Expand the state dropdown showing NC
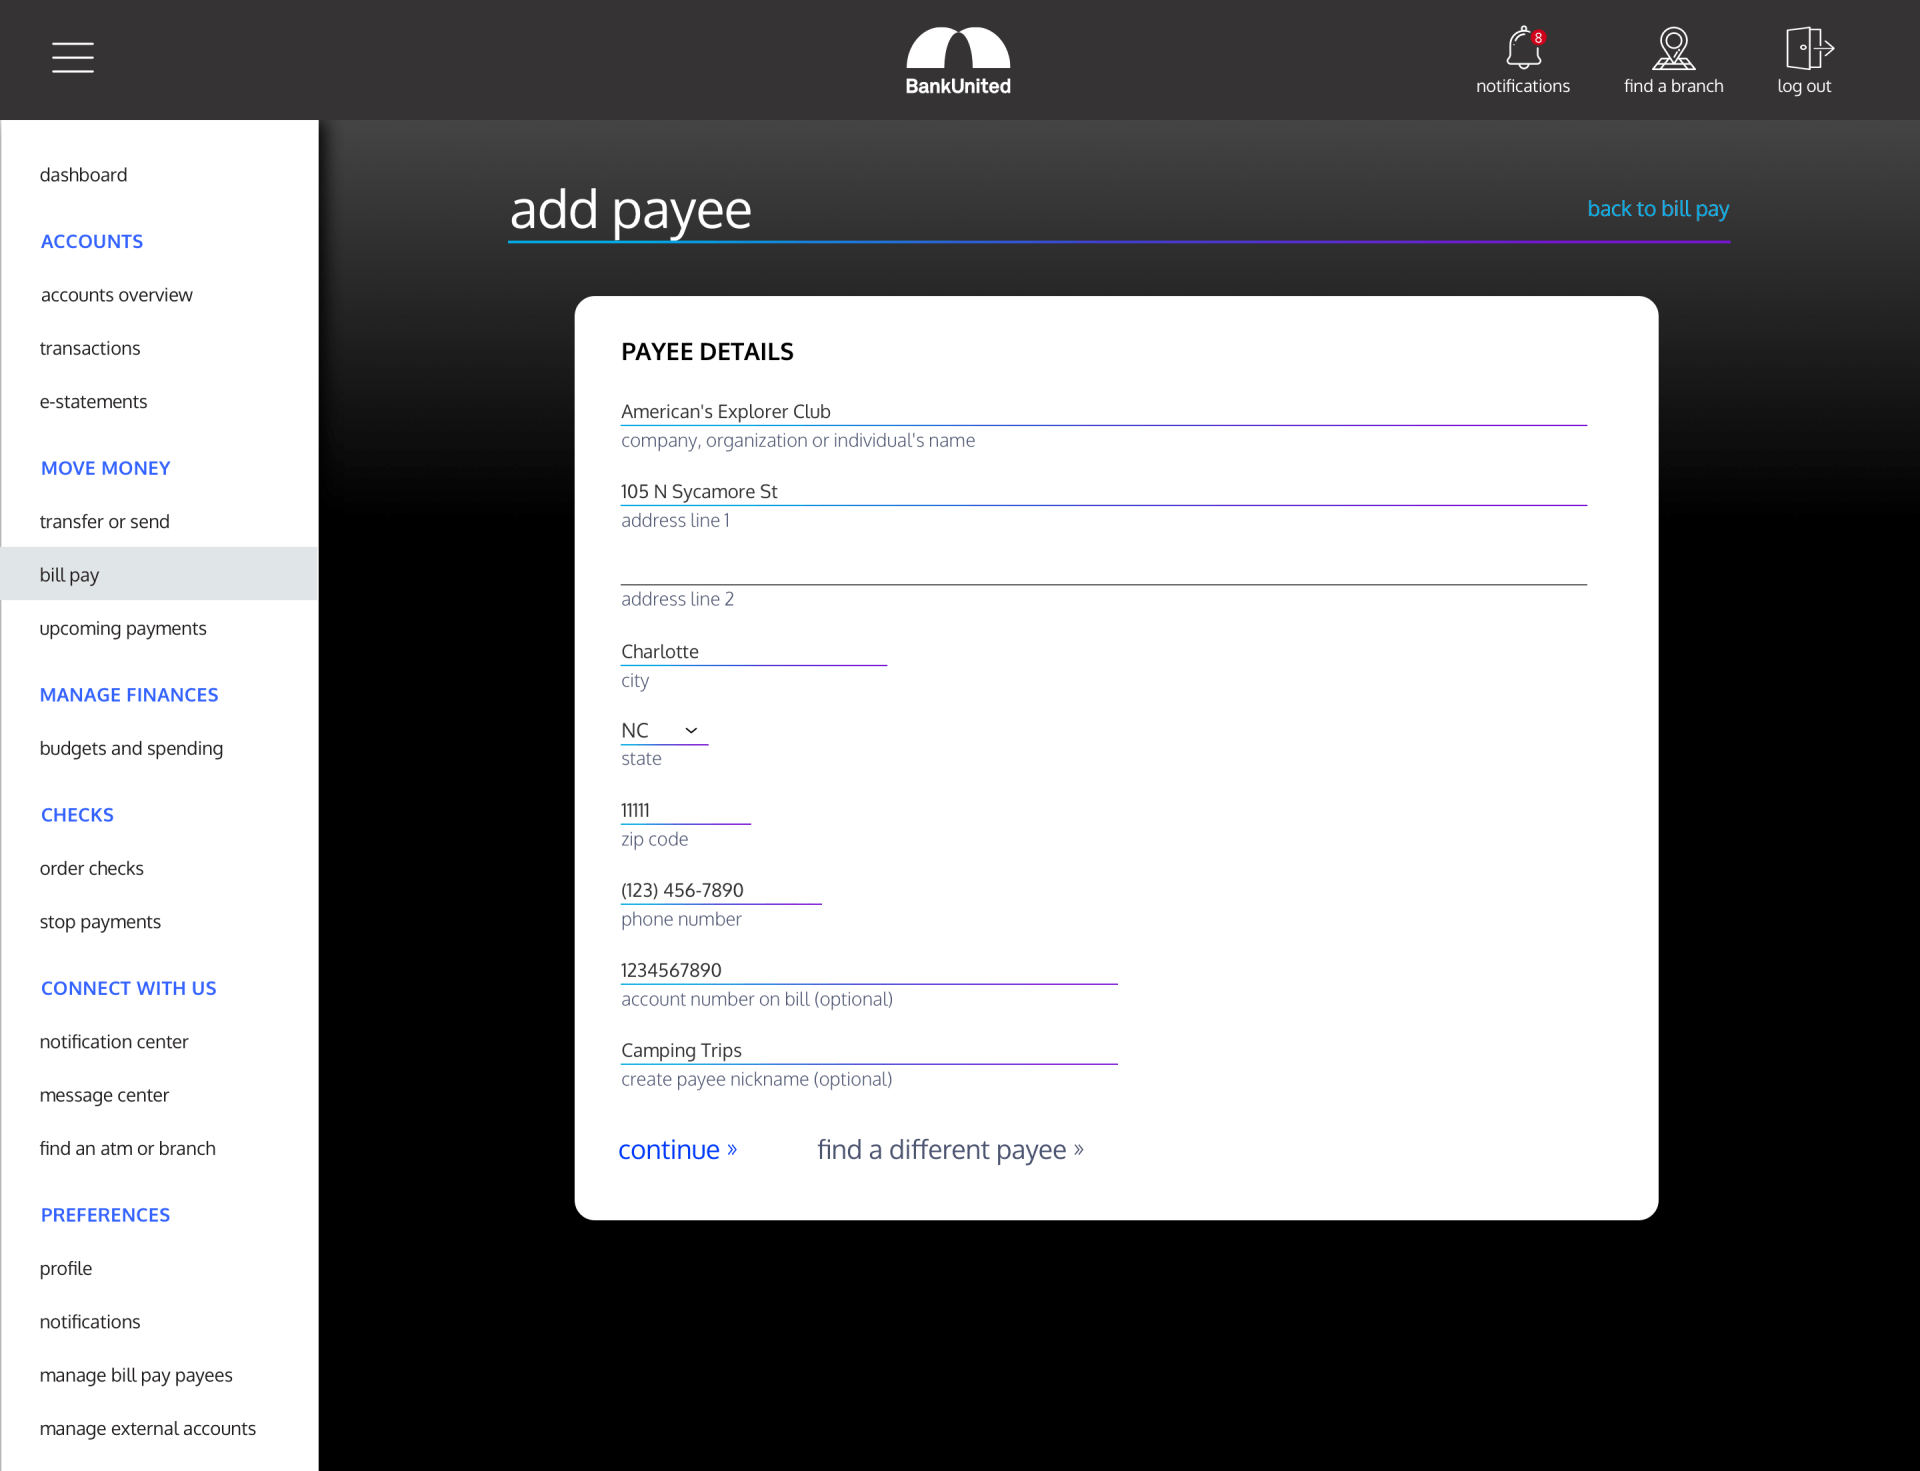Viewport: 1920px width, 1471px height. [x=664, y=731]
